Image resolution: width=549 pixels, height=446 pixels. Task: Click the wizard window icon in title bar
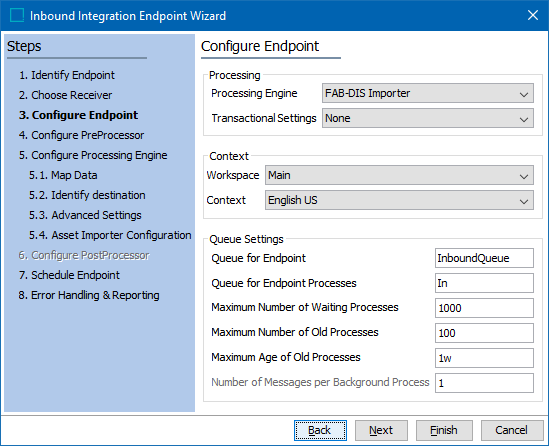pos(17,15)
